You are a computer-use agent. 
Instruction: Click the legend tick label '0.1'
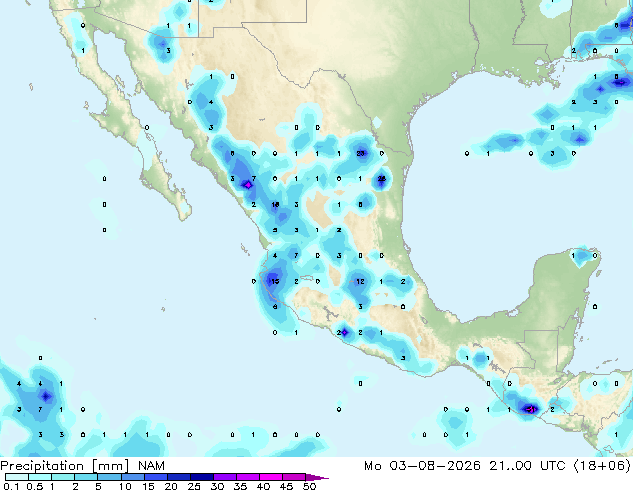pos(11,486)
